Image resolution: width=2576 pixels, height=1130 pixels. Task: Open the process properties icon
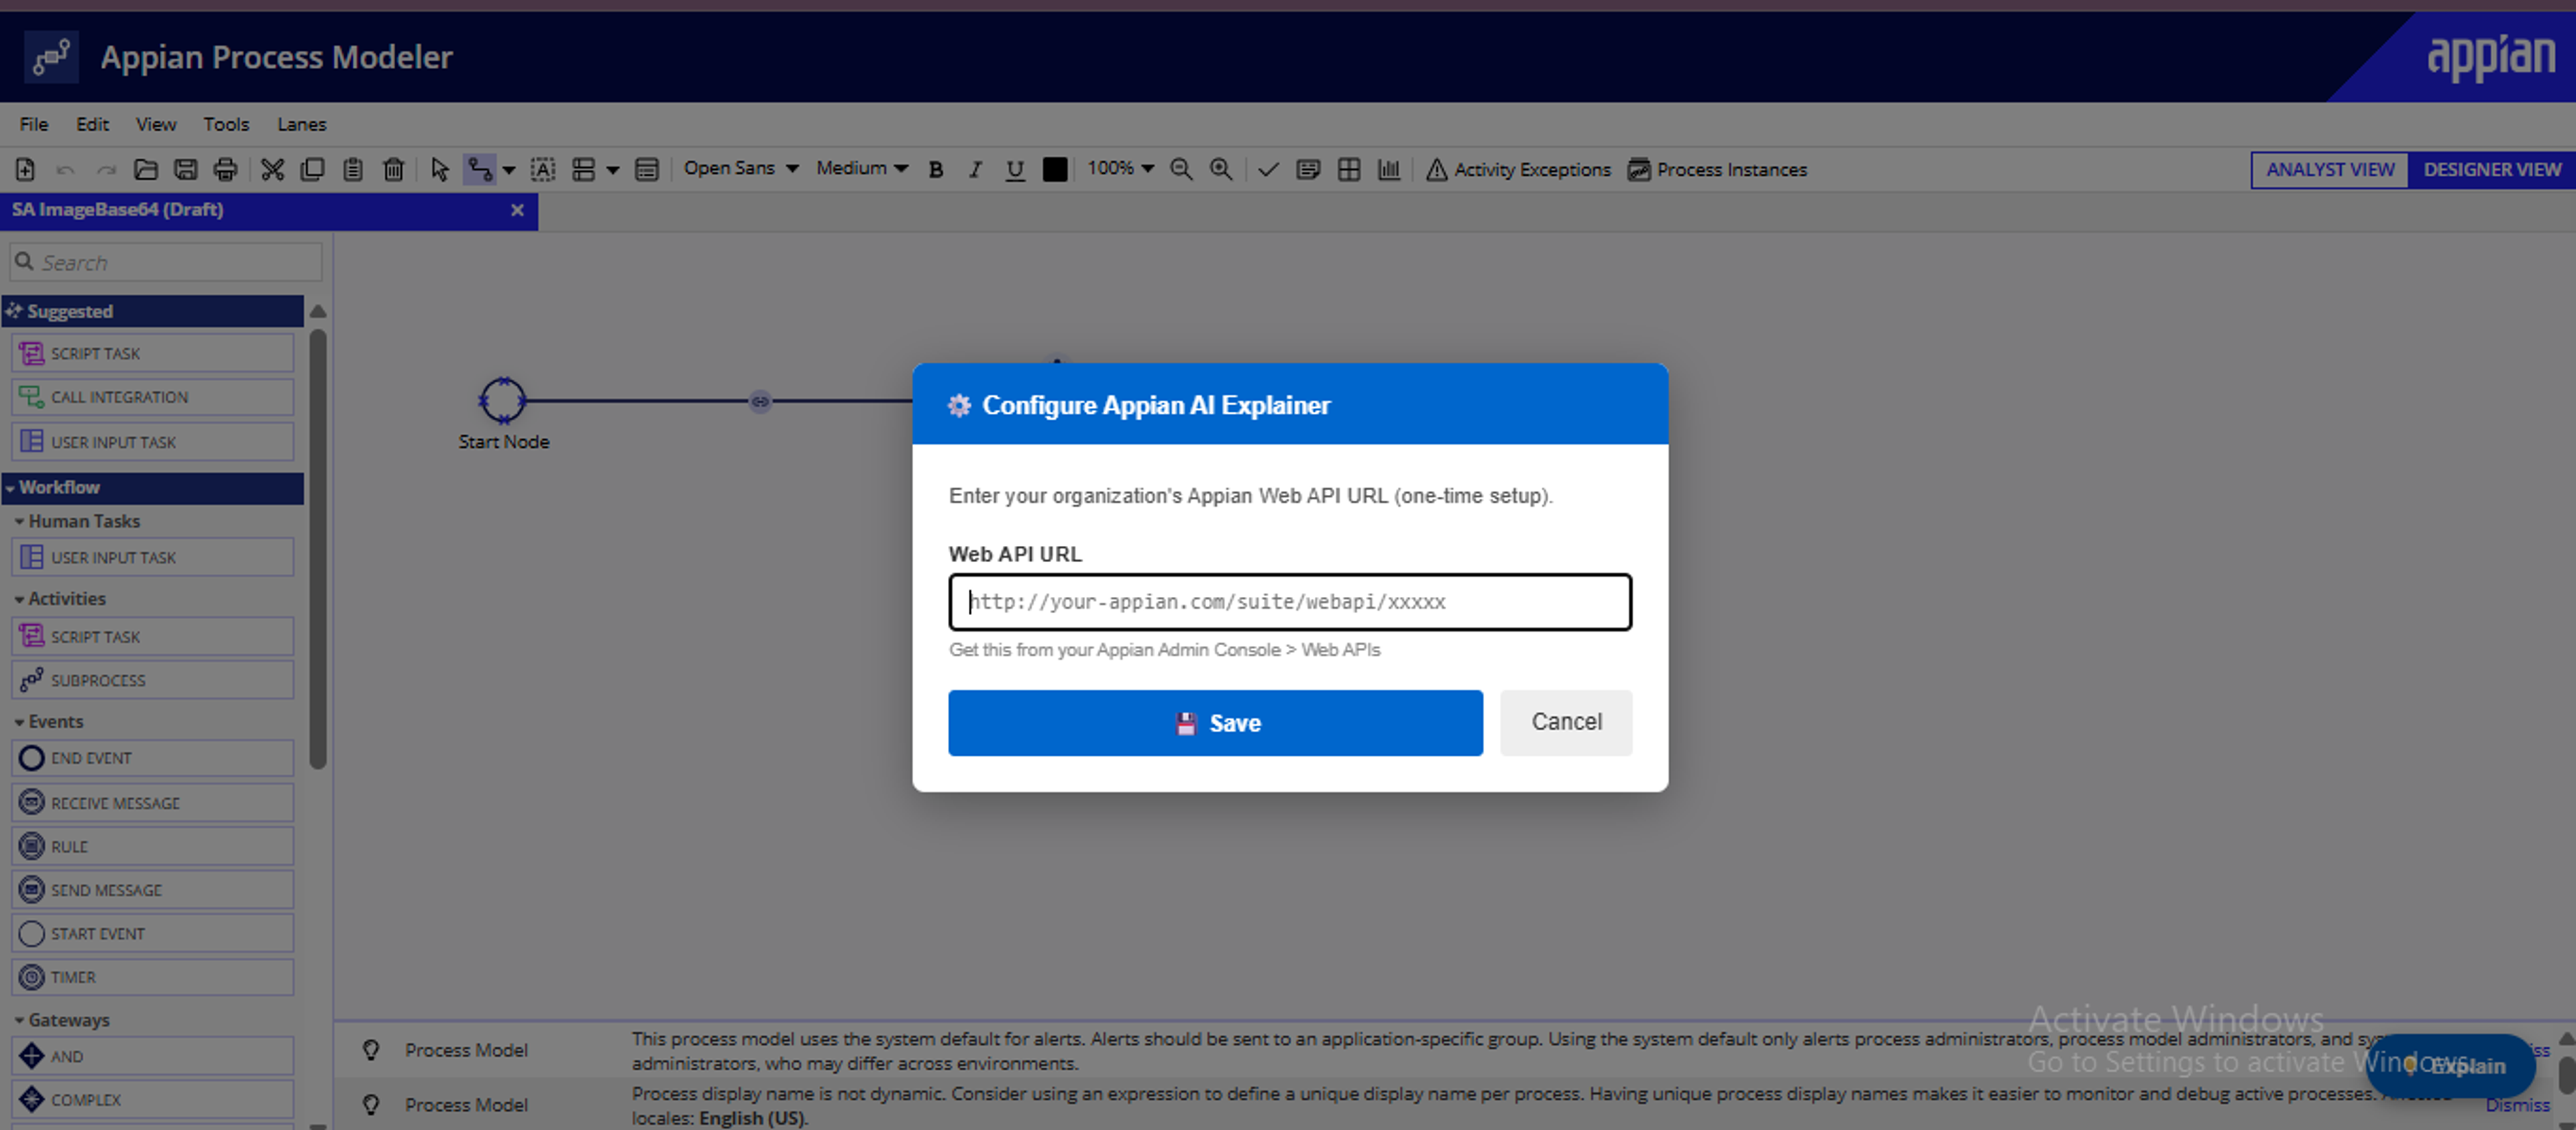[647, 169]
